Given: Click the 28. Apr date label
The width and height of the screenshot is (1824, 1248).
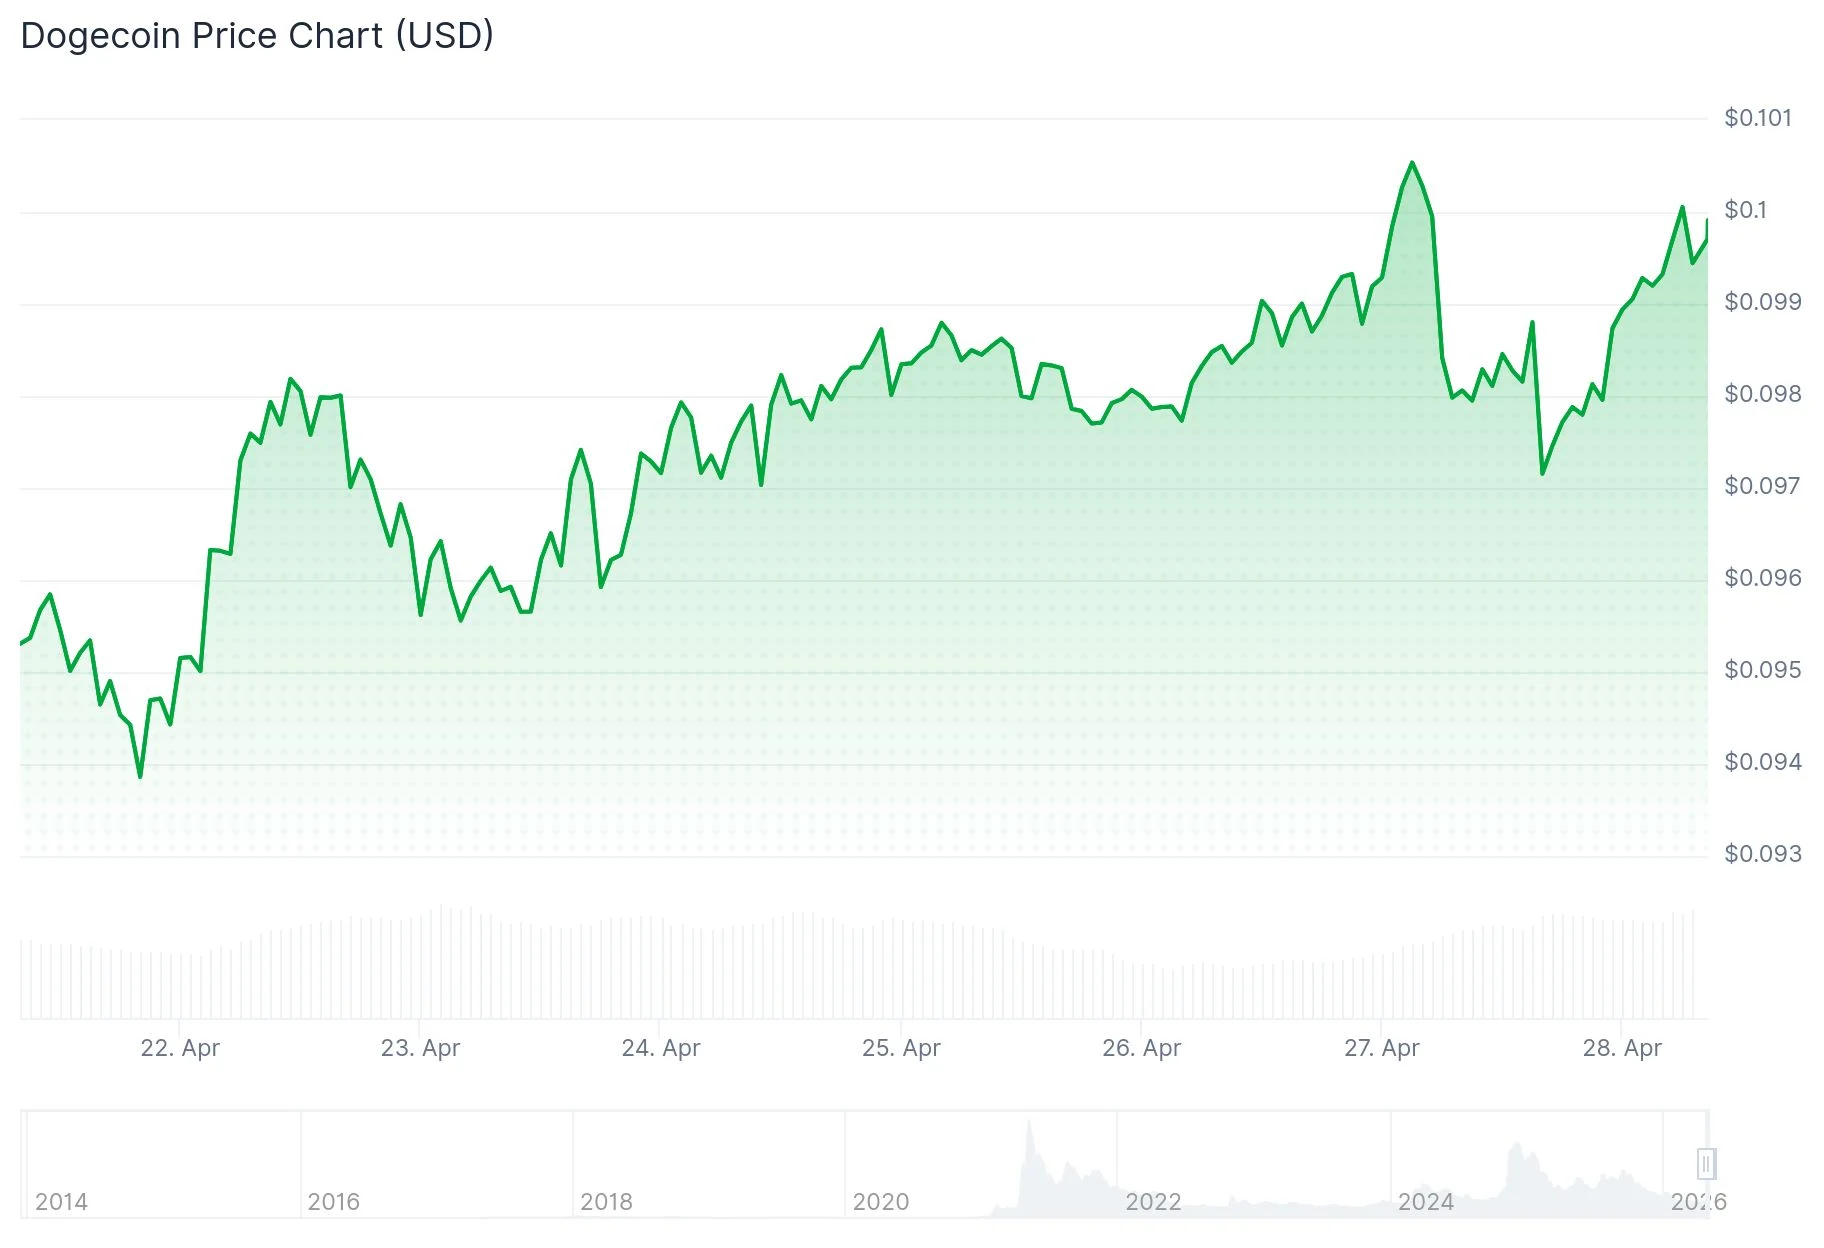Looking at the screenshot, I should pos(1621,1048).
